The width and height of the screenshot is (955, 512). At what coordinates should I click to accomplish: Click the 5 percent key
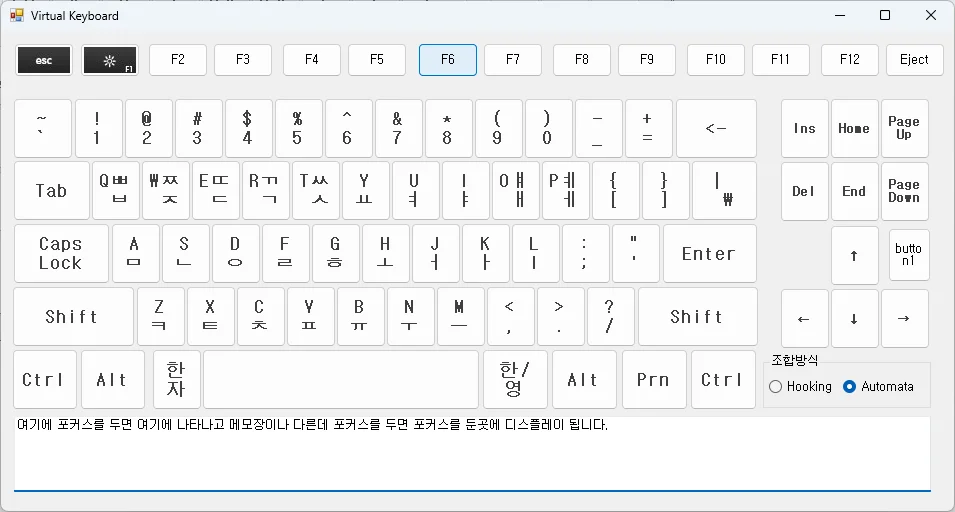[298, 128]
